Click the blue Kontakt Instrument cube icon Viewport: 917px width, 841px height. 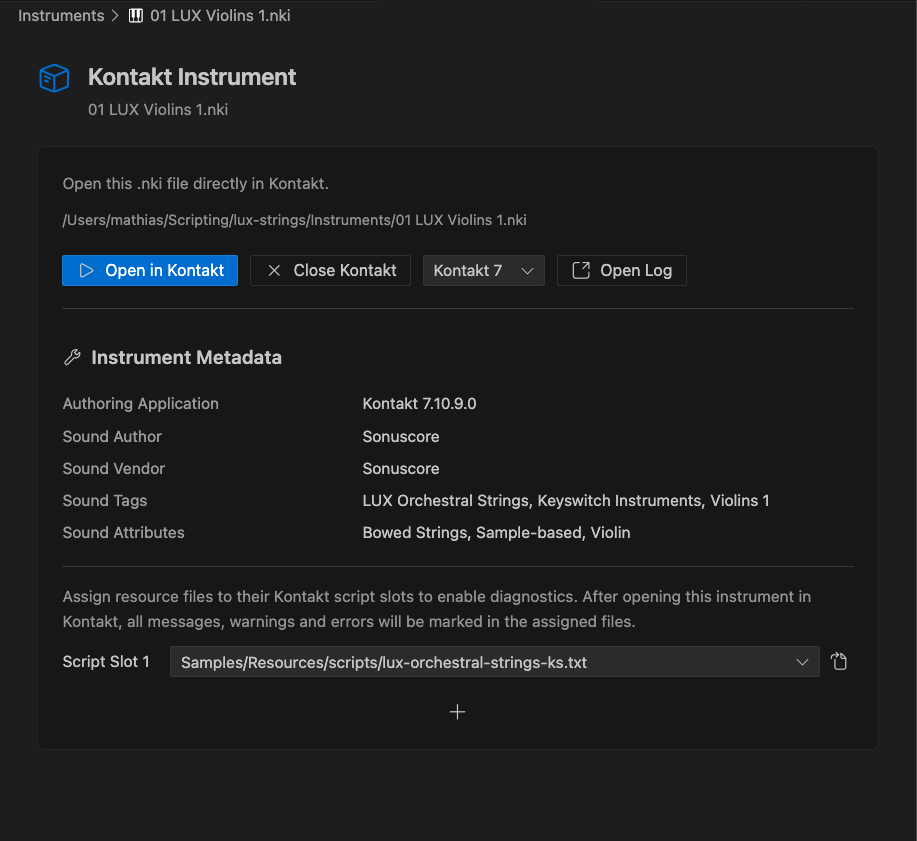click(54, 78)
